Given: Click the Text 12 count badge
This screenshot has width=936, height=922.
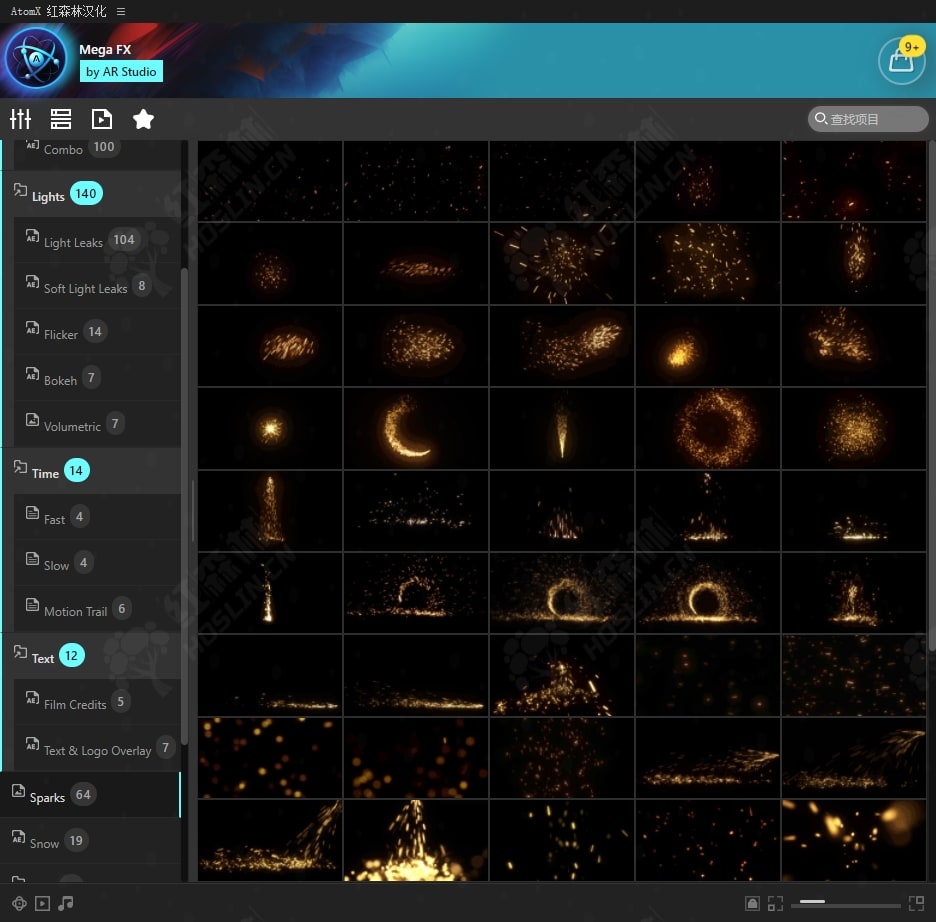Looking at the screenshot, I should tap(72, 656).
